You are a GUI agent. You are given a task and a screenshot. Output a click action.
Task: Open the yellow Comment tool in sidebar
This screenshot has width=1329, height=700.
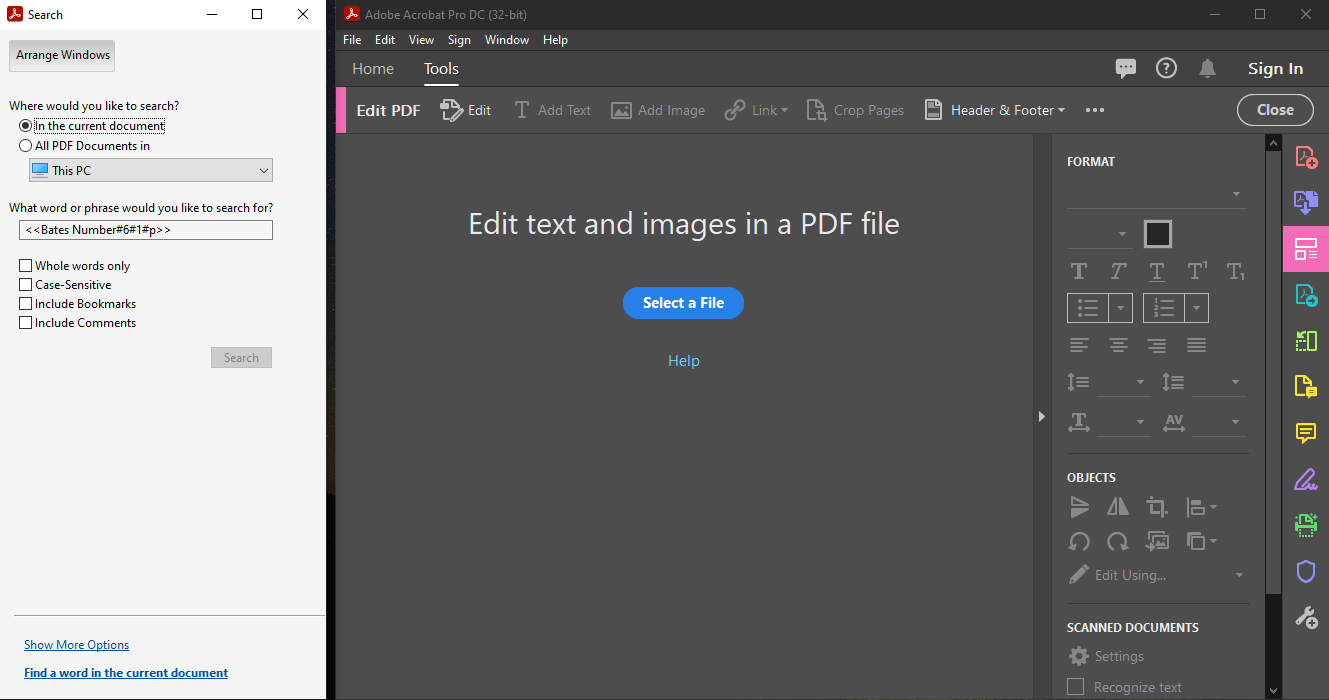tap(1306, 432)
